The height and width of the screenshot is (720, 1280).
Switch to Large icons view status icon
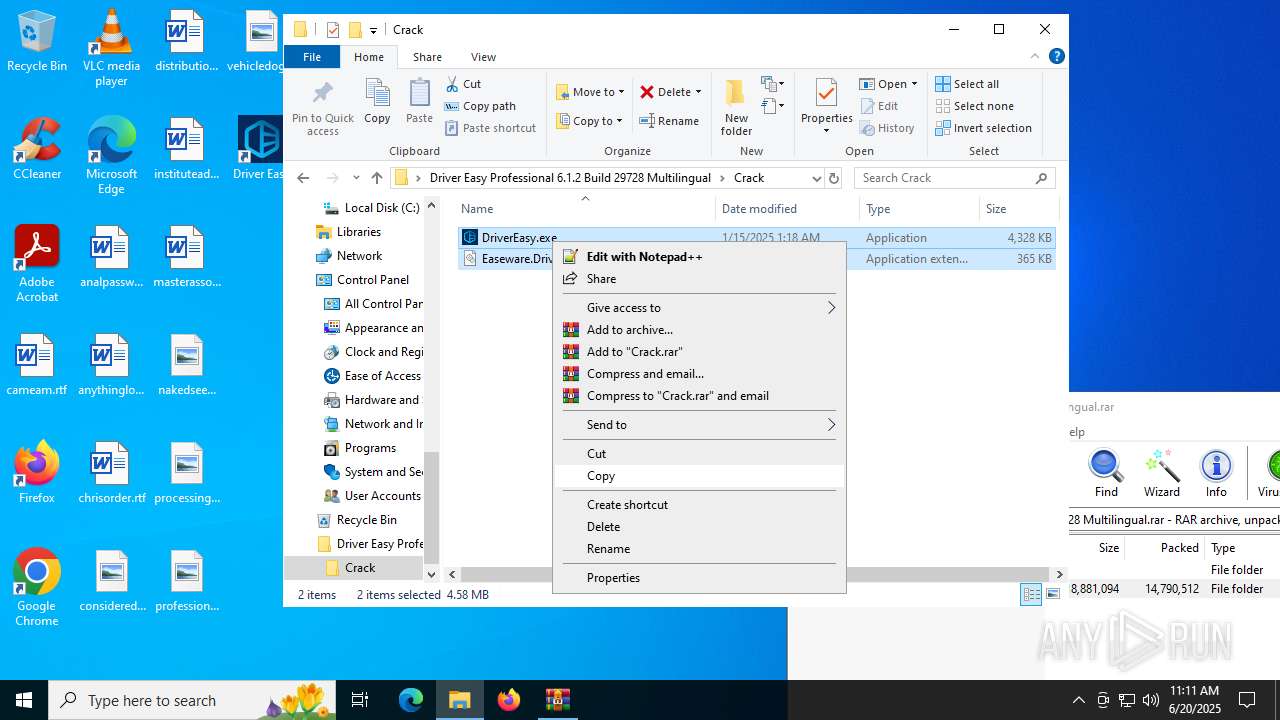coord(1052,595)
